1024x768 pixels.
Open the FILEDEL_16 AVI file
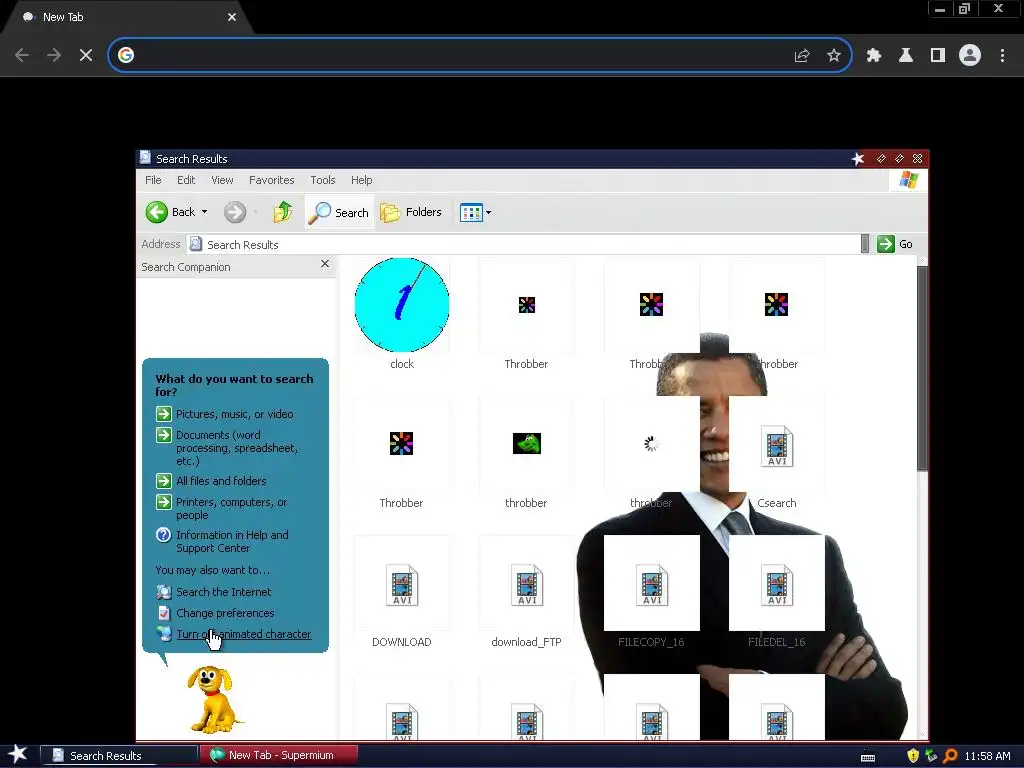pyautogui.click(x=776, y=585)
